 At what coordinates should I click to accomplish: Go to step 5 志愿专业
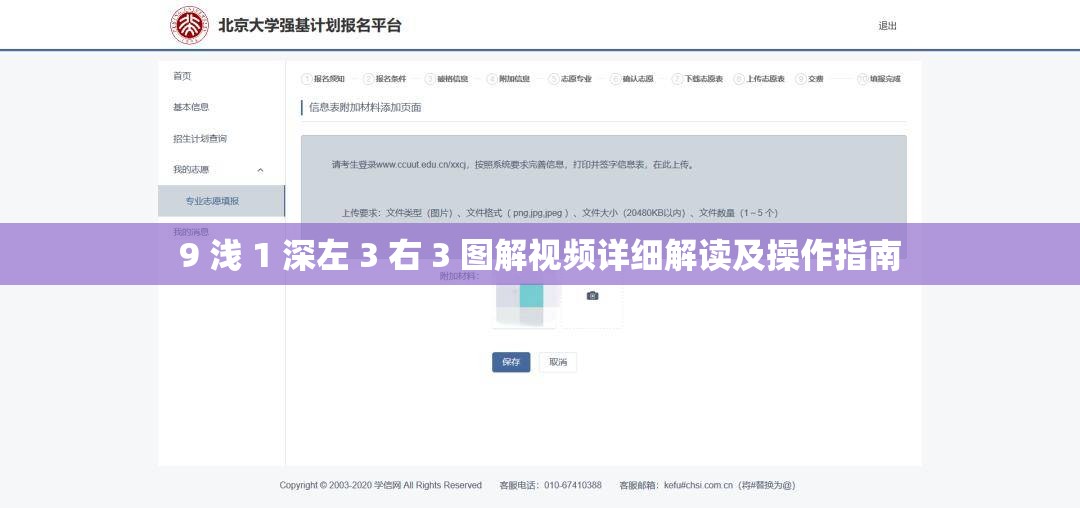click(x=570, y=79)
